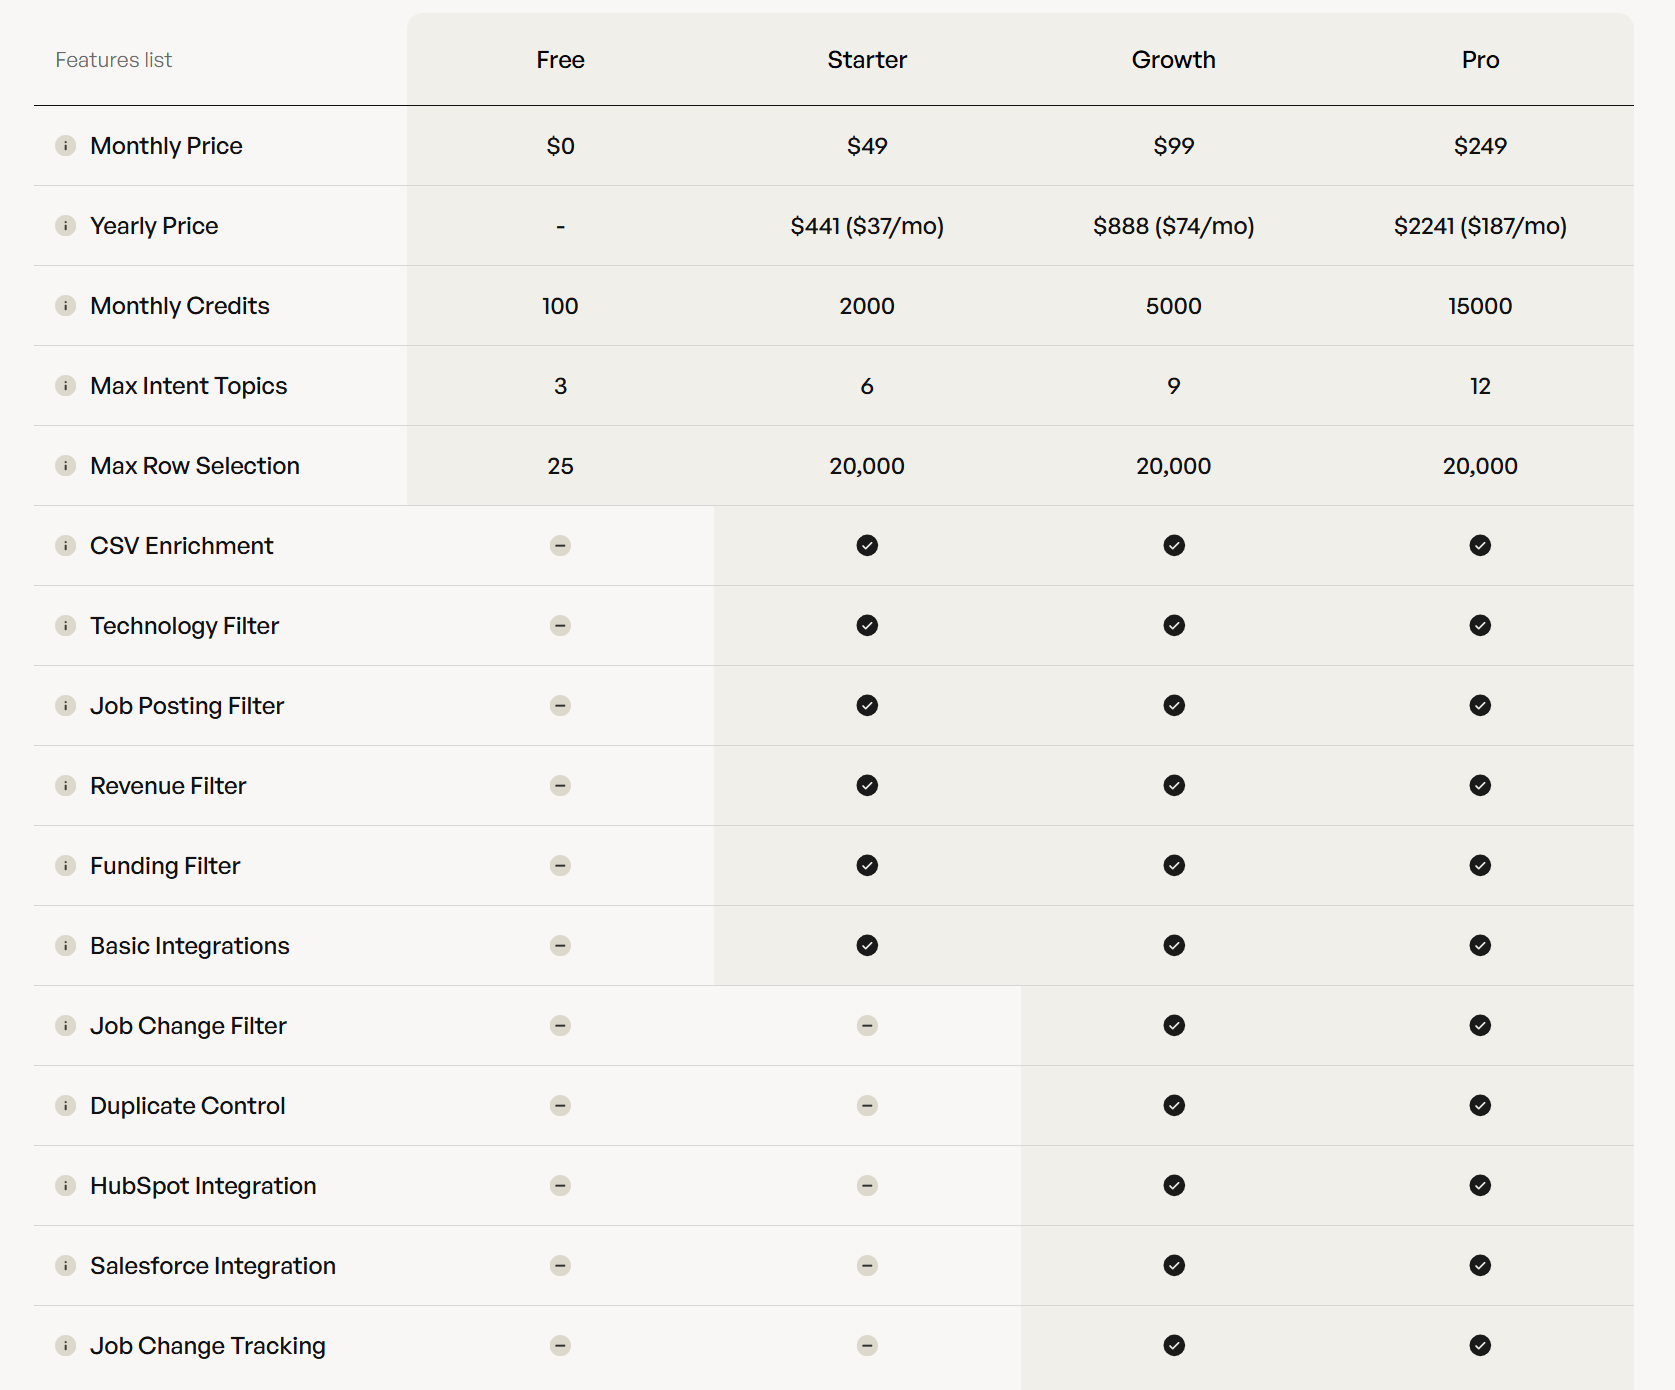Click the info icon for Max Intent Topics
This screenshot has height=1390, width=1675.
65,386
